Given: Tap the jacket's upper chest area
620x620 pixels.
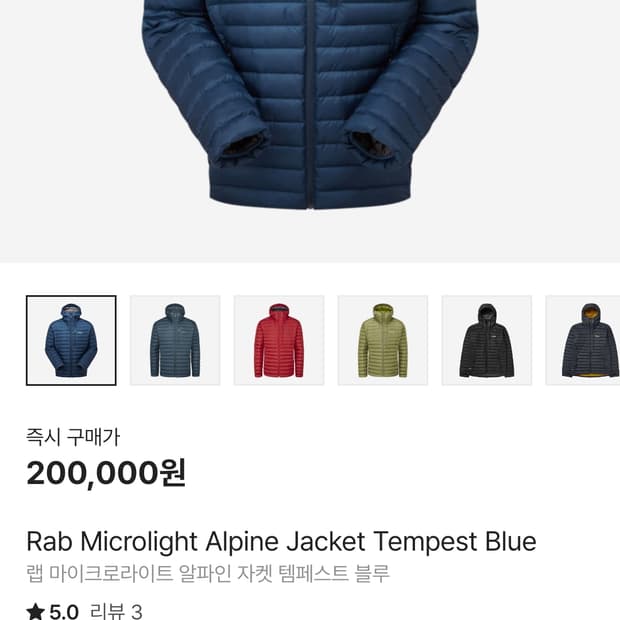Looking at the screenshot, I should (x=311, y=24).
